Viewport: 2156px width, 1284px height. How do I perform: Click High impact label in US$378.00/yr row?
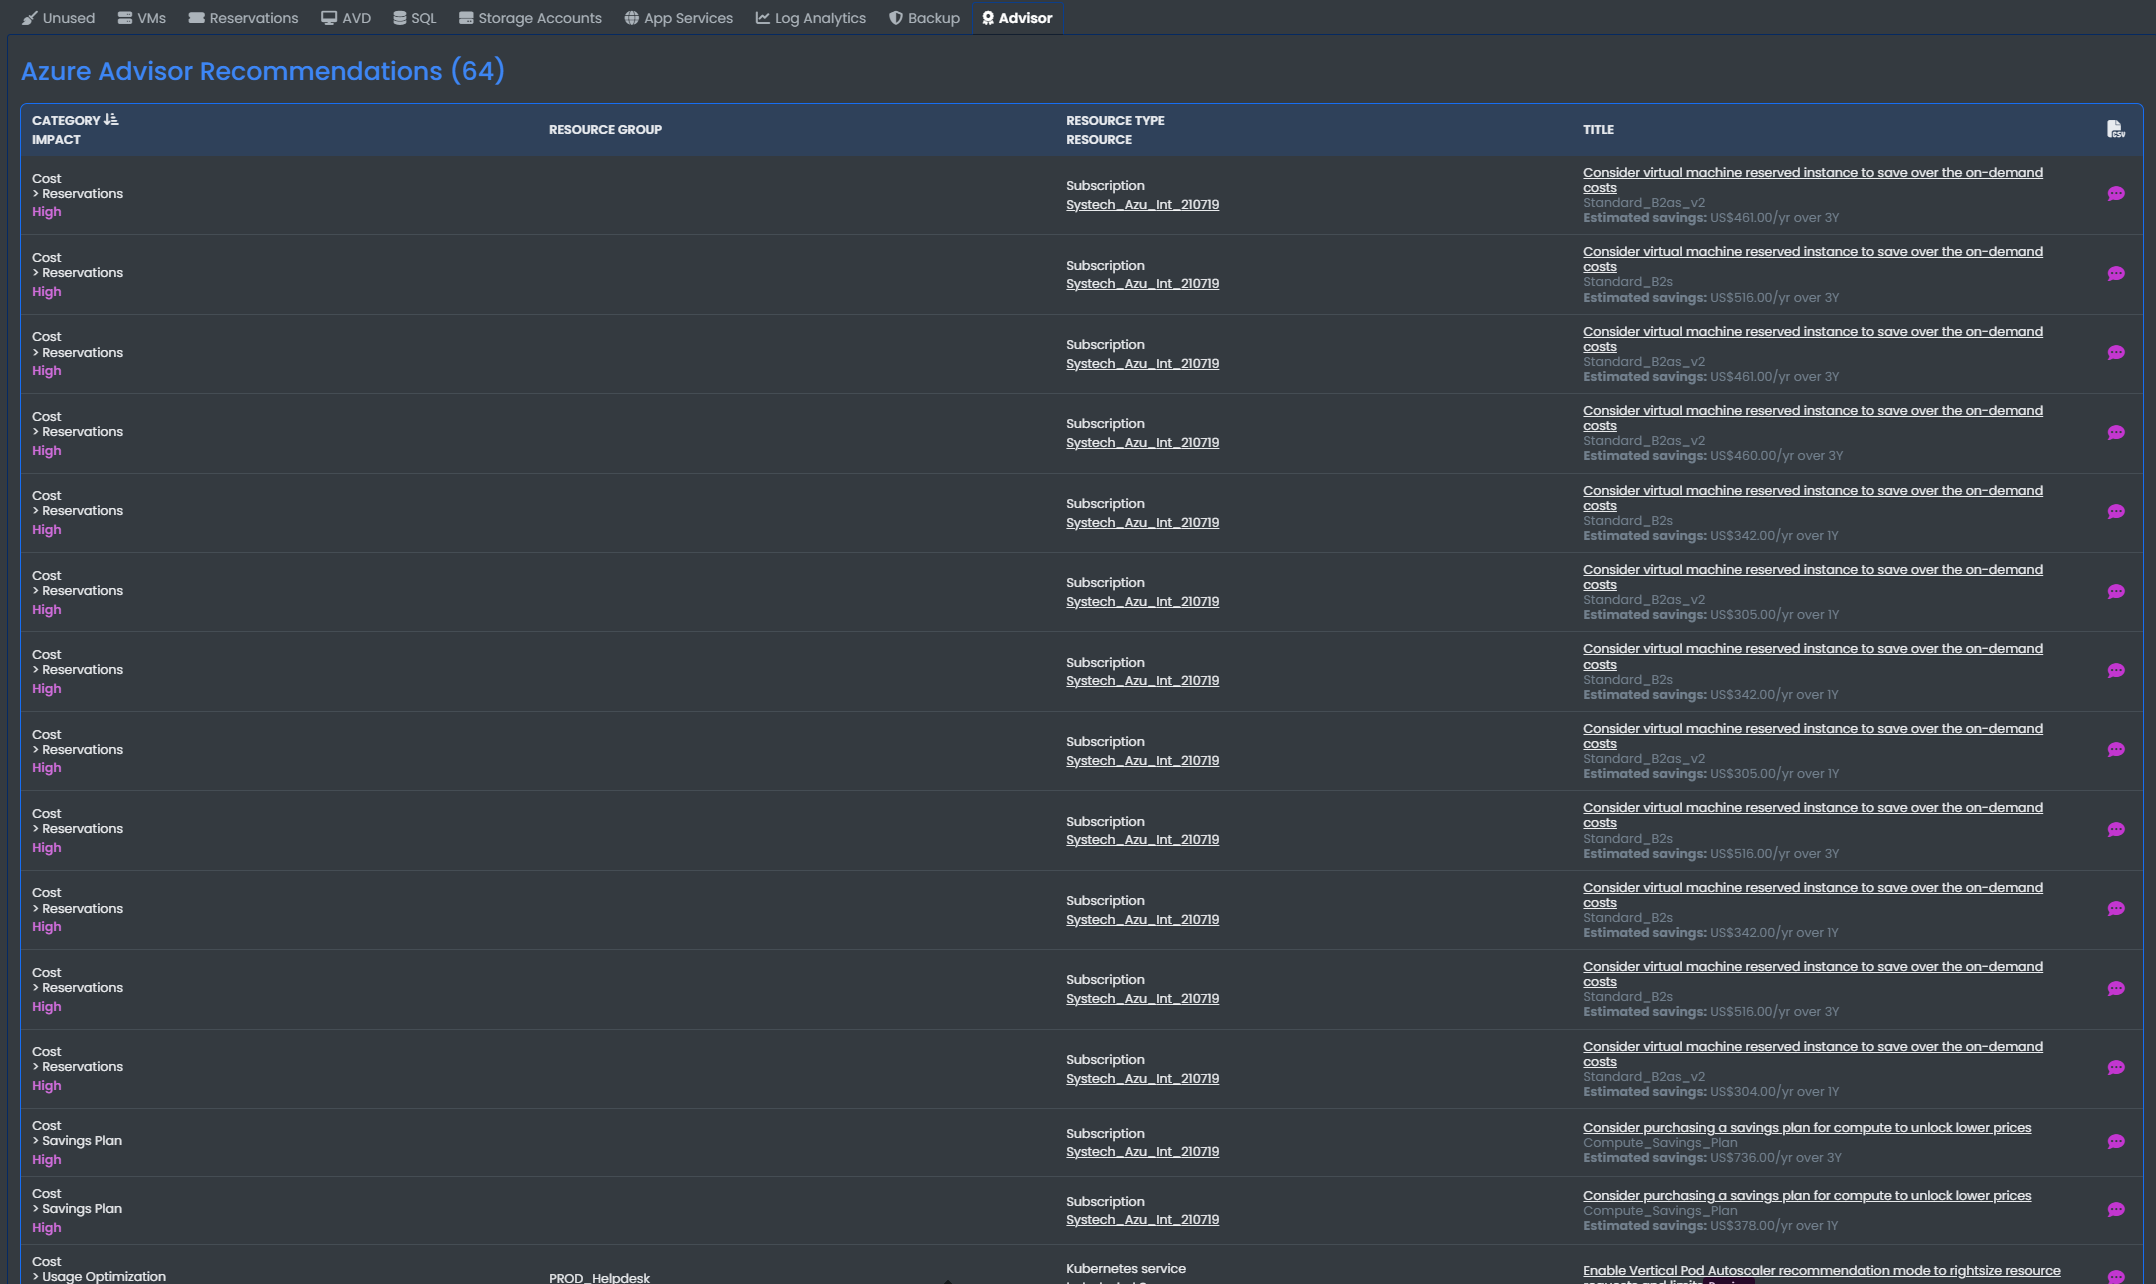pyautogui.click(x=46, y=1227)
